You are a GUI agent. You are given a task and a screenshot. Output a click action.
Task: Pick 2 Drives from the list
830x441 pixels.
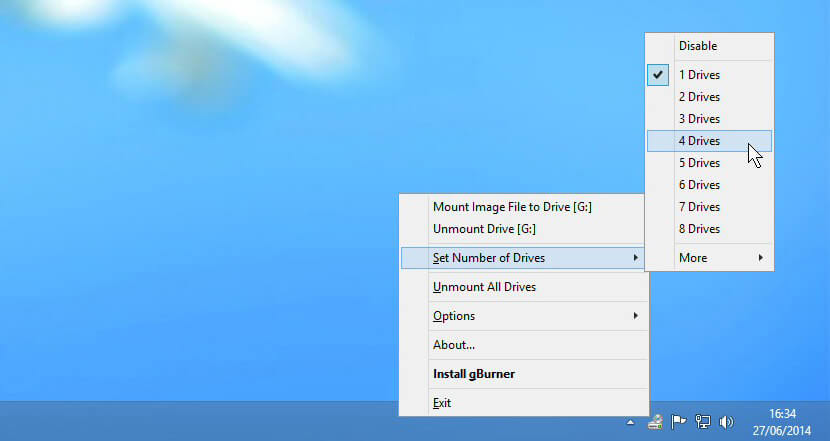point(699,97)
